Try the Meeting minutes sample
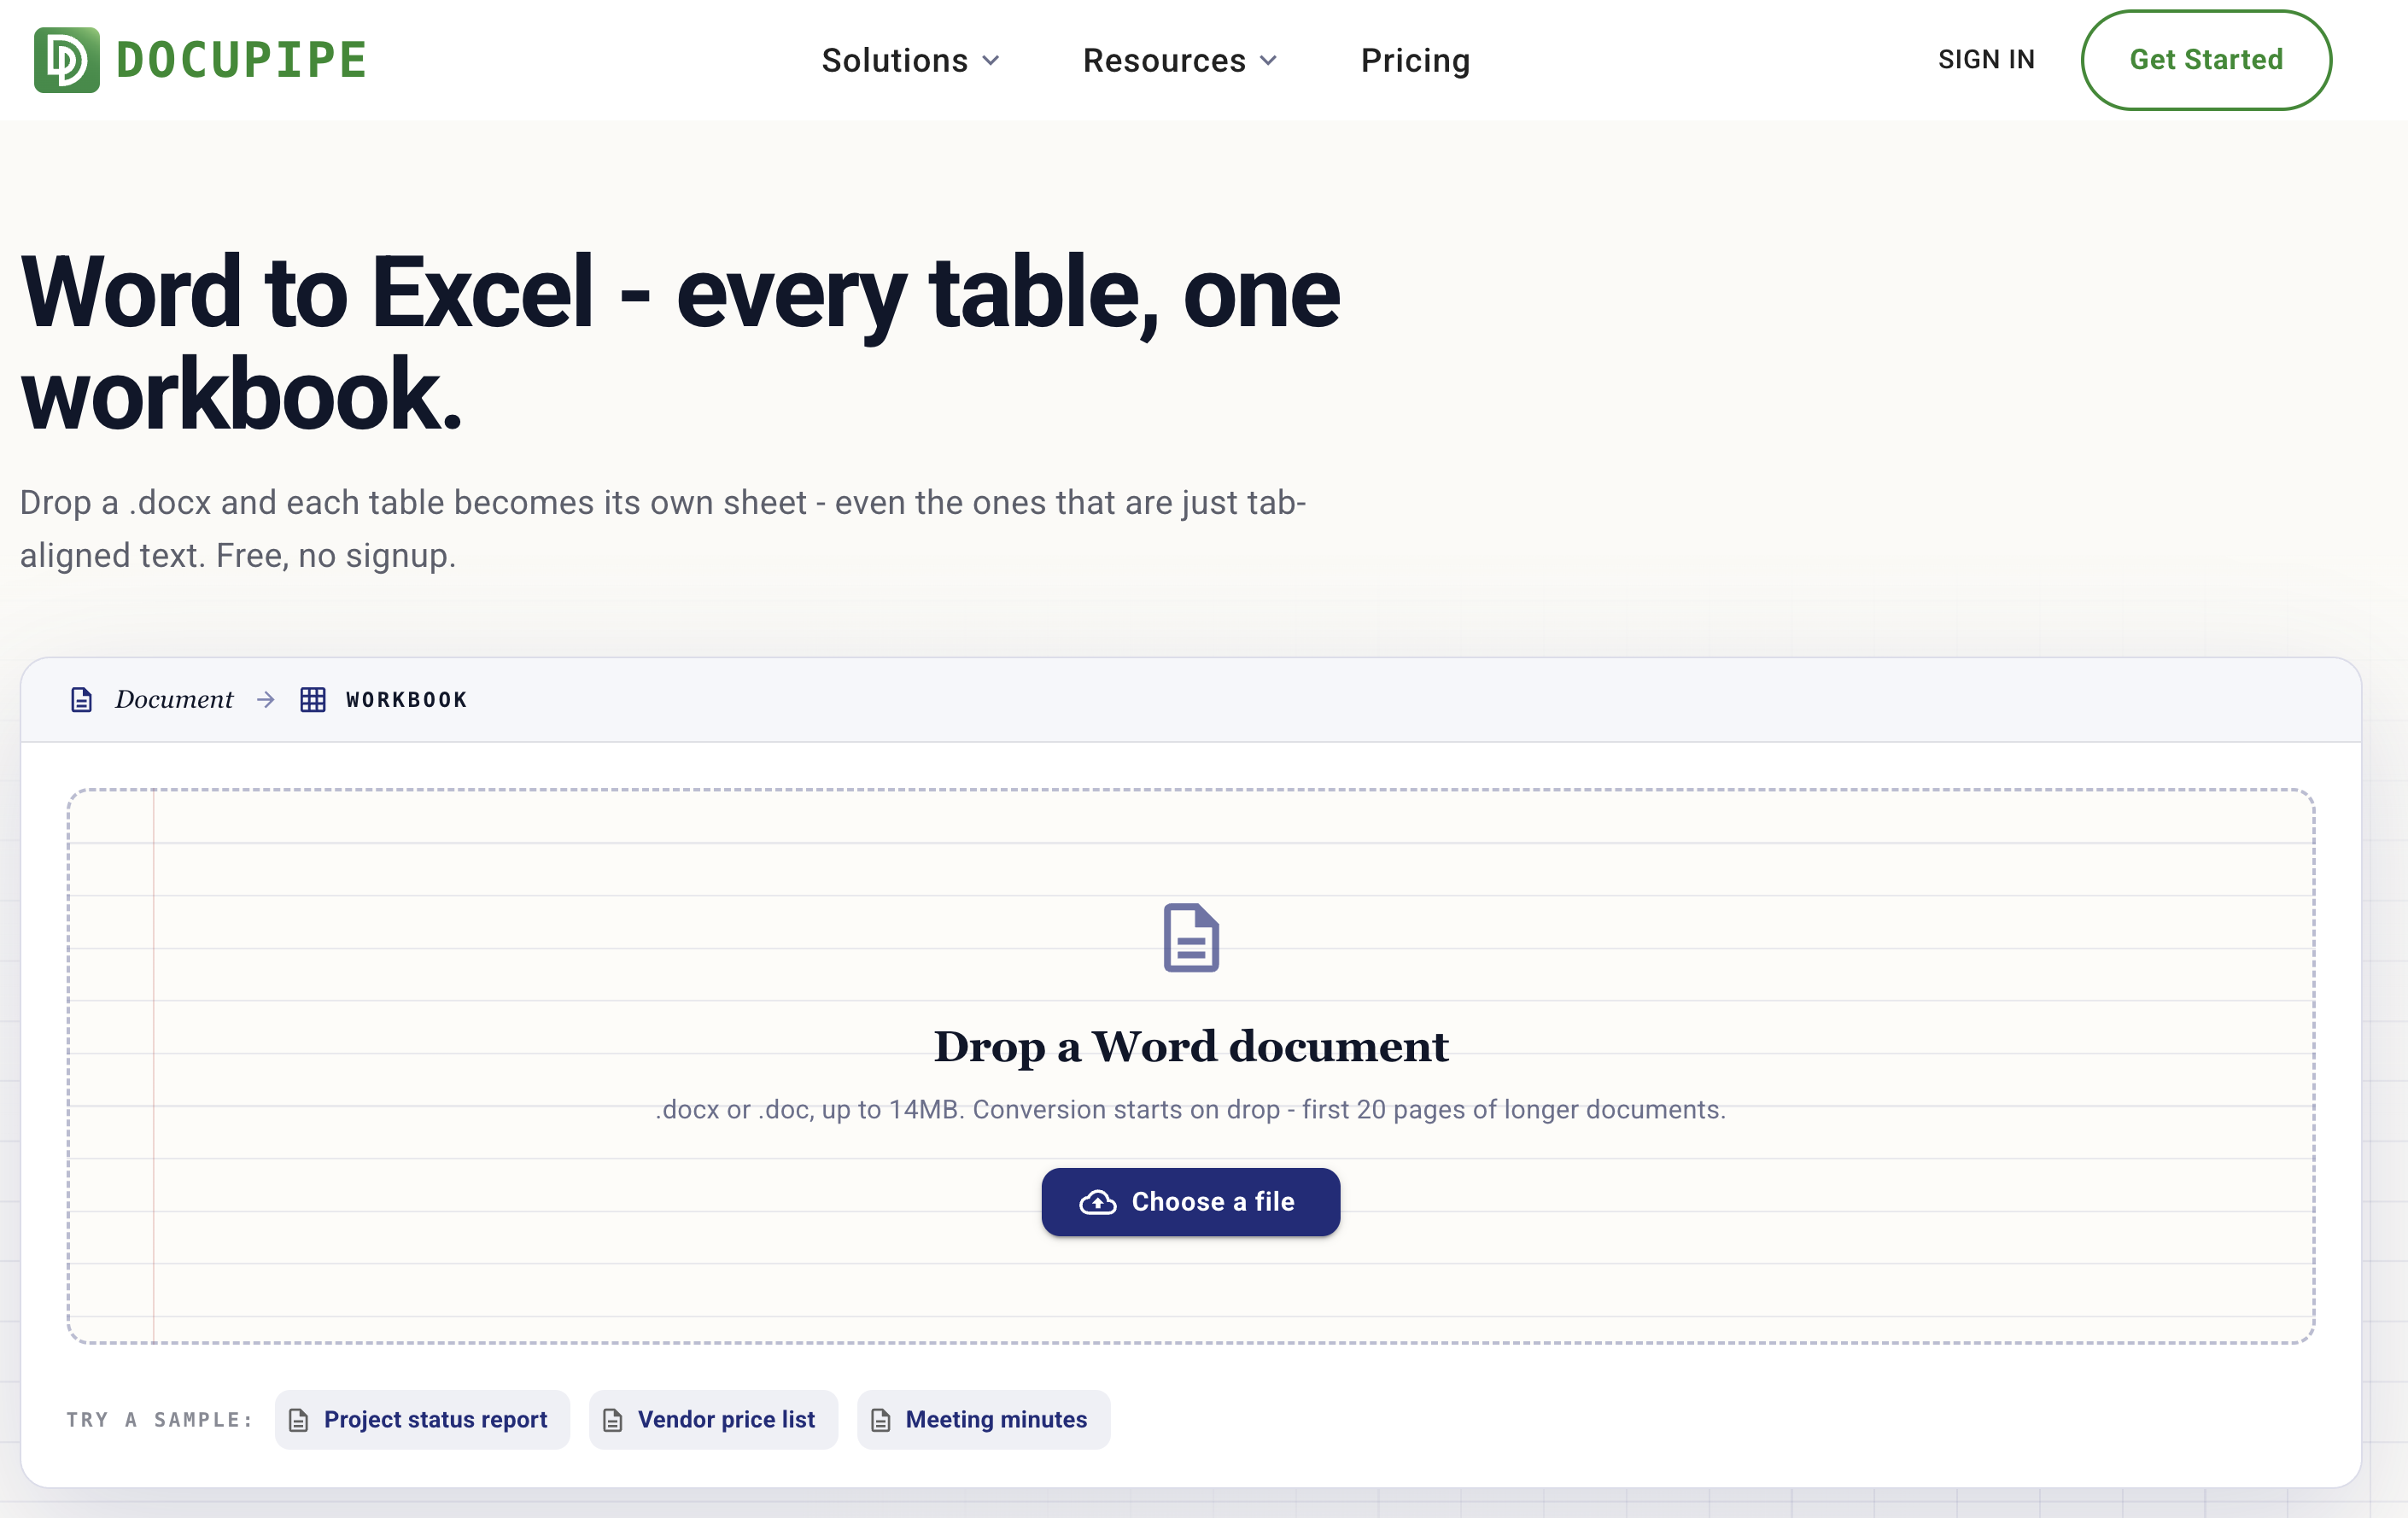The height and width of the screenshot is (1518, 2408). 983,1420
